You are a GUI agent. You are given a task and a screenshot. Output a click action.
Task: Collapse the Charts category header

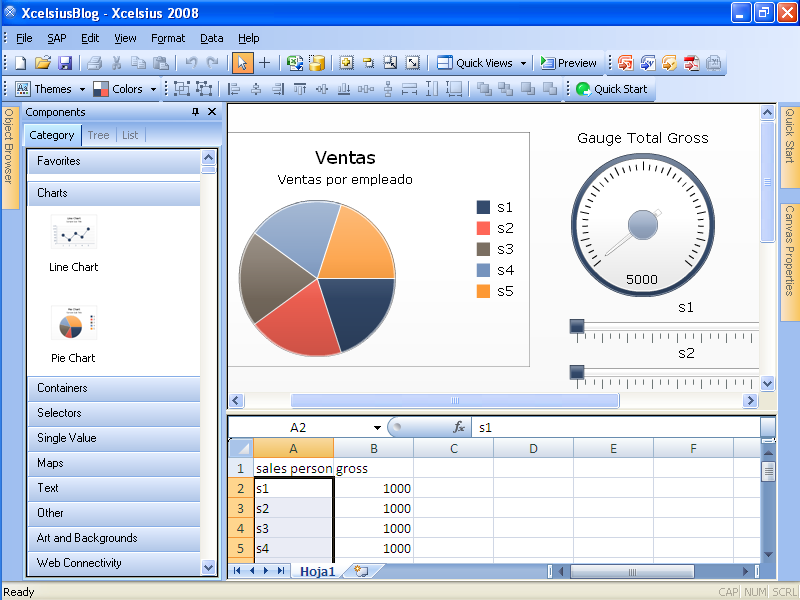tap(114, 193)
